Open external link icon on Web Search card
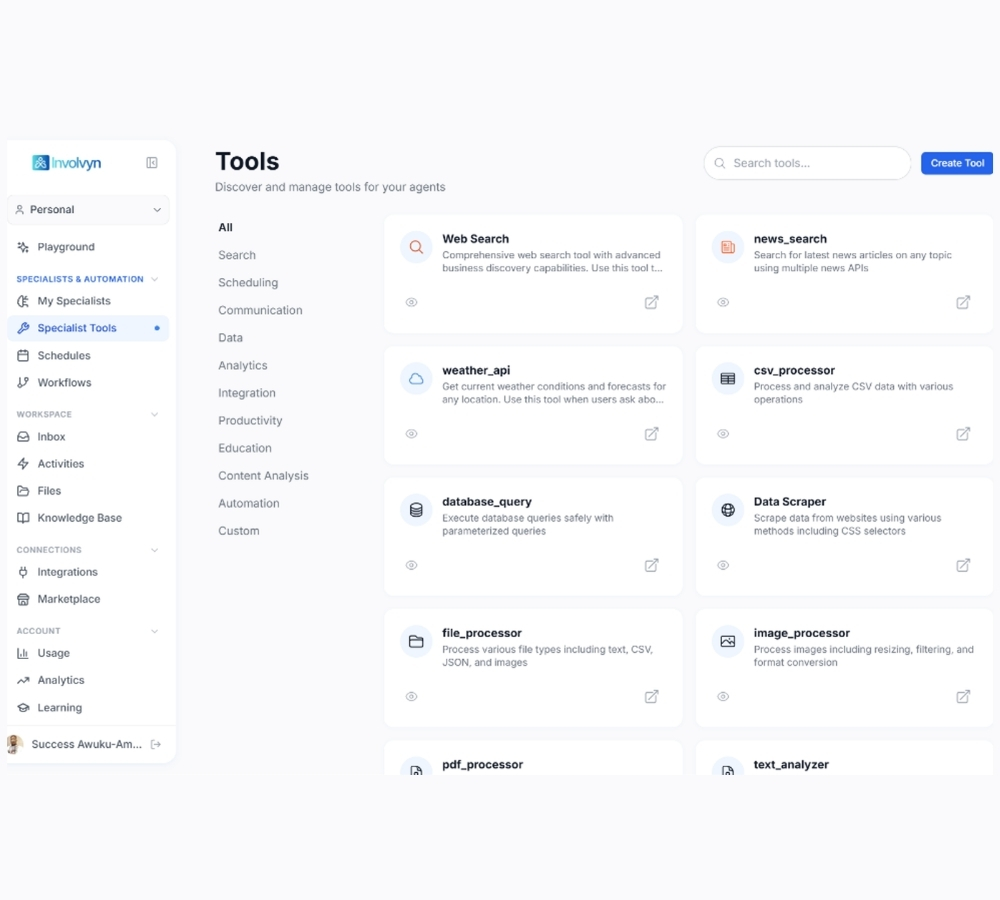Image resolution: width=1000 pixels, height=900 pixels. coord(651,302)
